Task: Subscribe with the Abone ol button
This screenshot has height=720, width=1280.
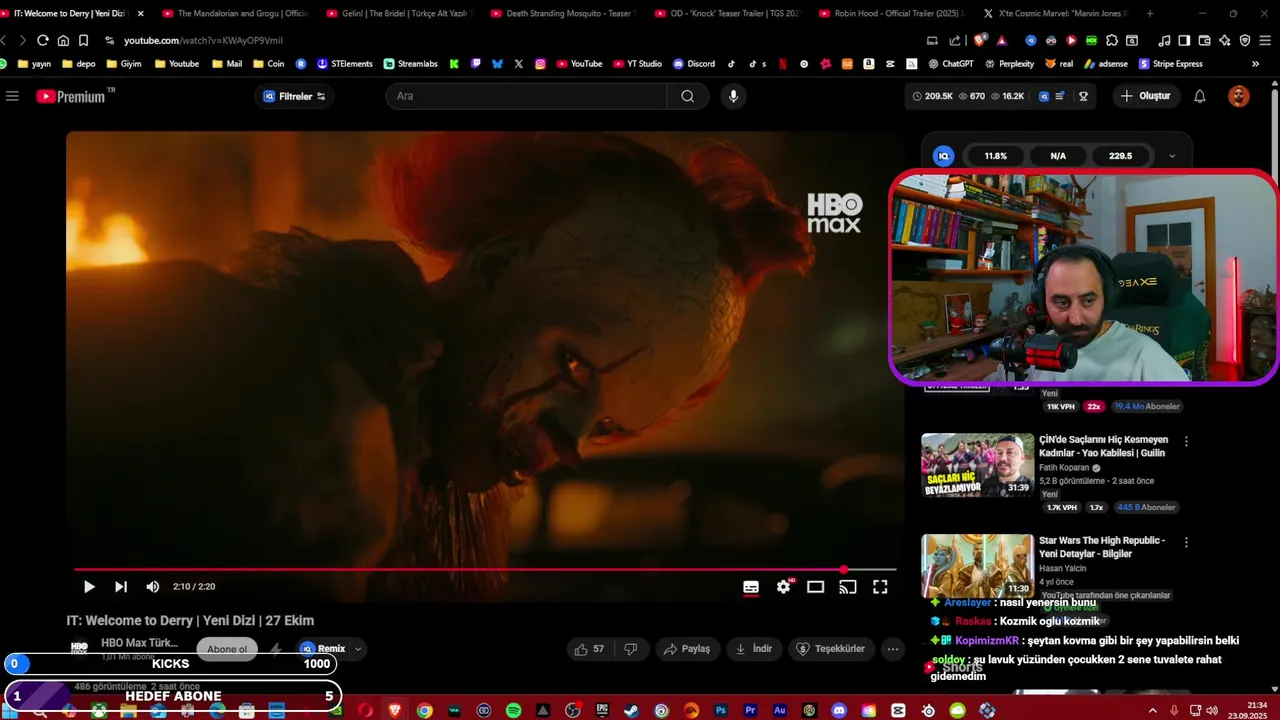Action: click(227, 649)
